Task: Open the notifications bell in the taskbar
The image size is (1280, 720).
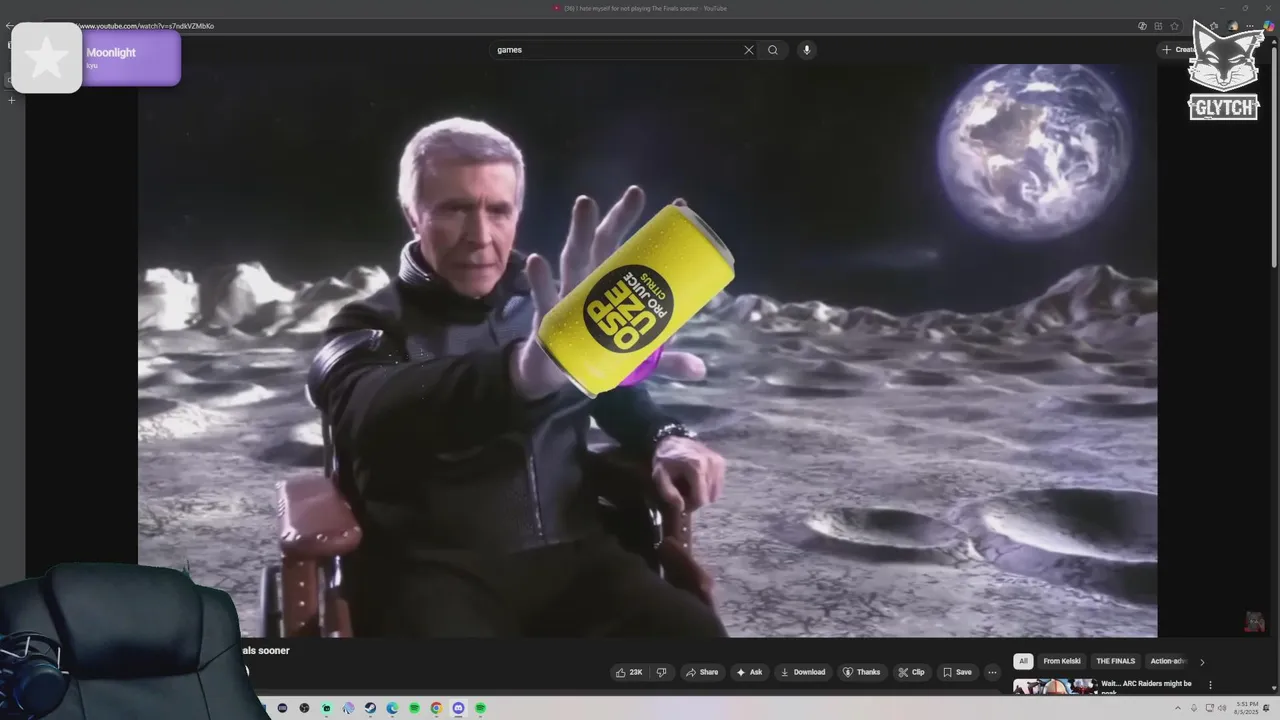Action: pos(1266,708)
